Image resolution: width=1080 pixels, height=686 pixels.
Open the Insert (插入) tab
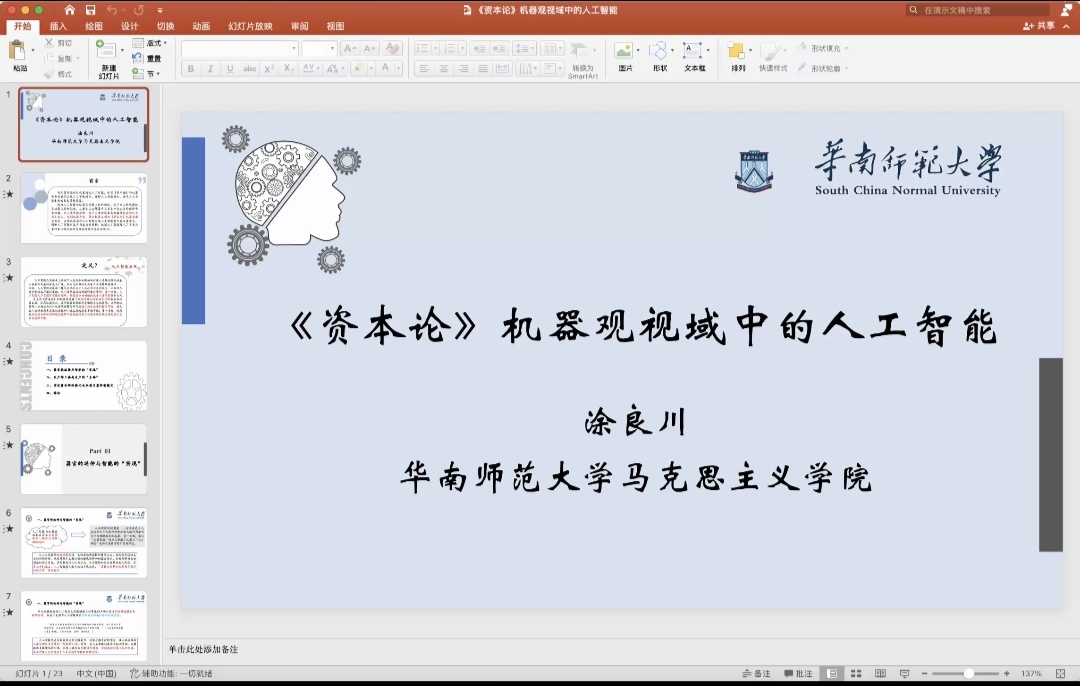coord(58,27)
